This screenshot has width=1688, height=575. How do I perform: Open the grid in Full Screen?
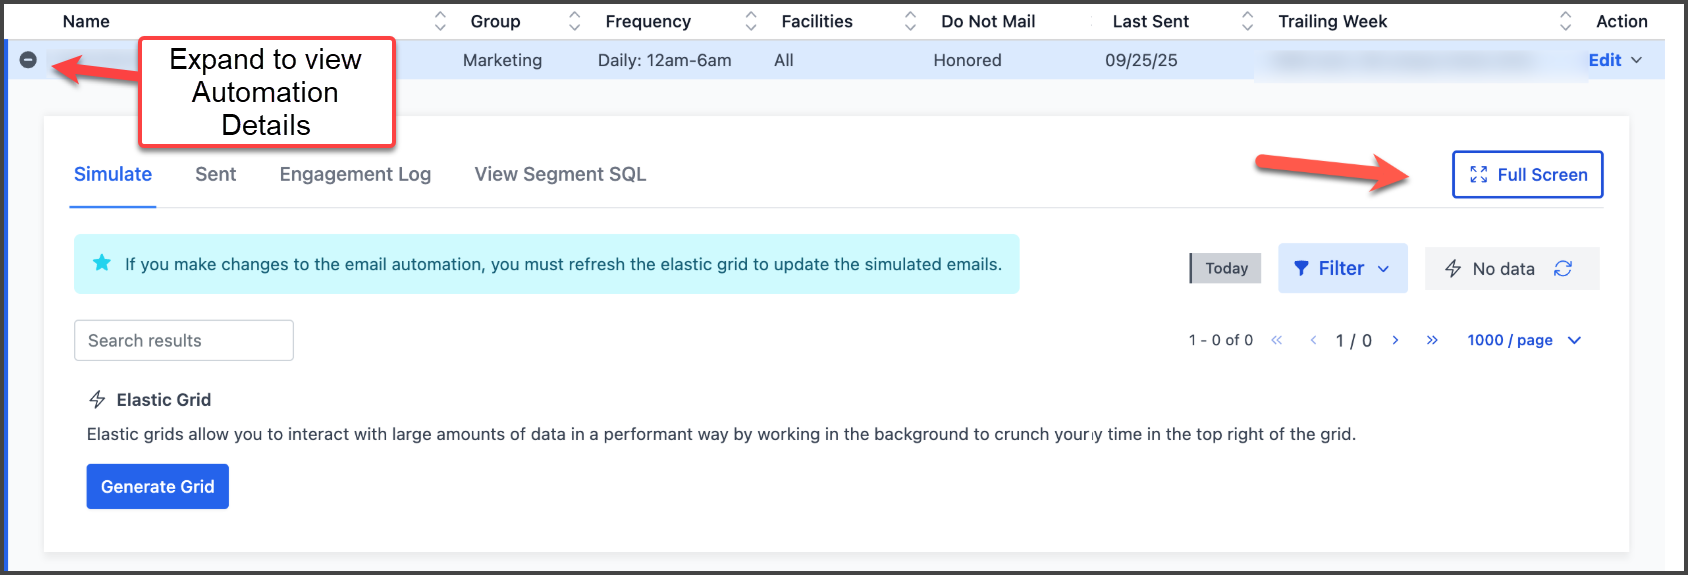pos(1527,175)
